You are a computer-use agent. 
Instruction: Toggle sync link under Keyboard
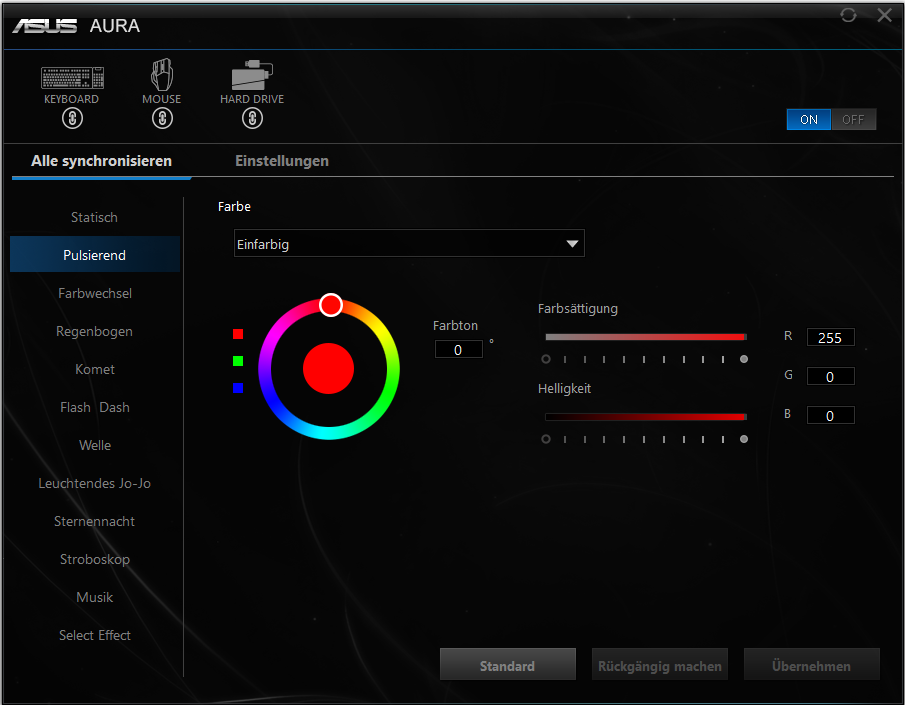coord(72,118)
